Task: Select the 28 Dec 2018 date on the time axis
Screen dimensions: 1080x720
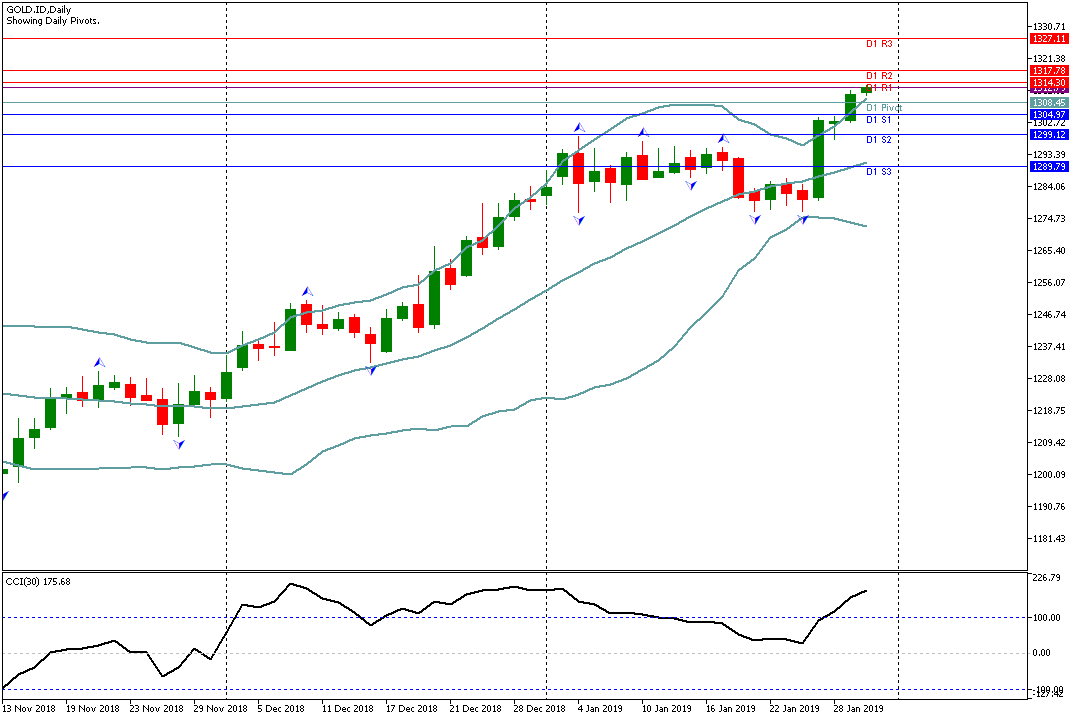Action: click(539, 708)
